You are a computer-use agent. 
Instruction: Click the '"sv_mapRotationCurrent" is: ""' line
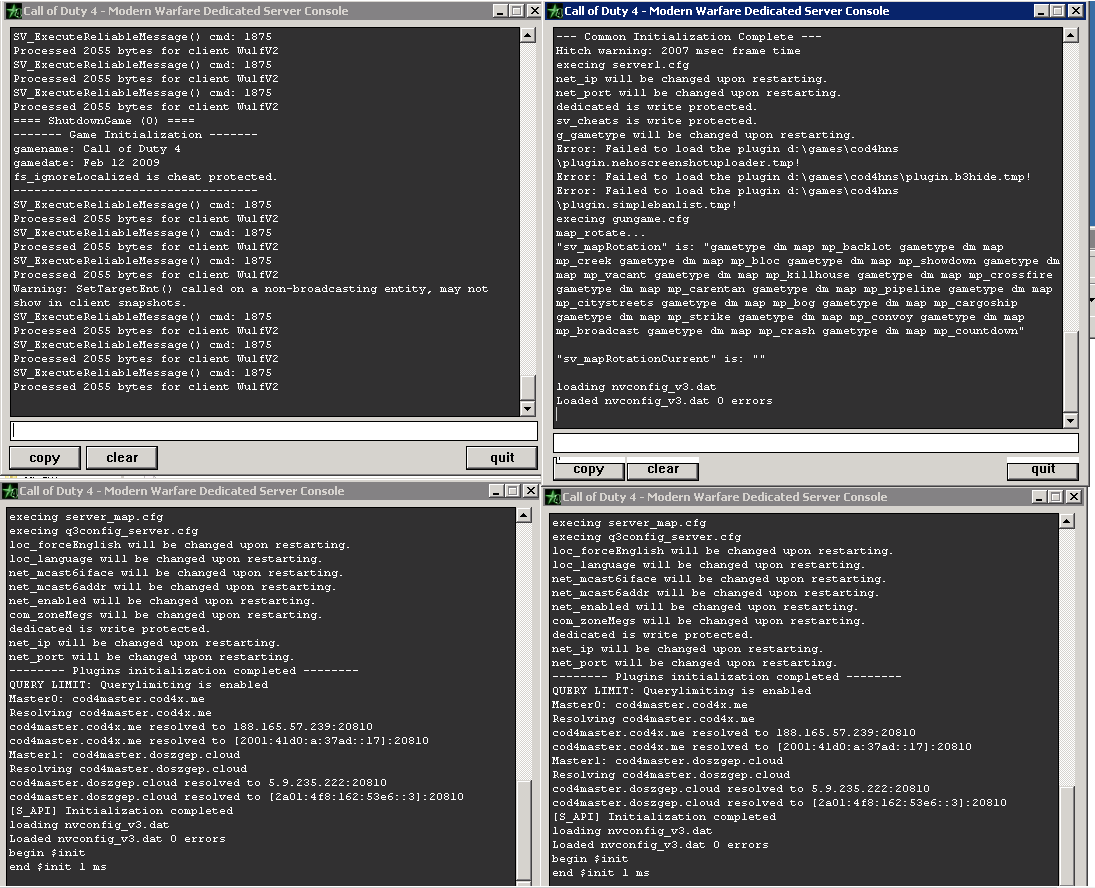[661, 359]
